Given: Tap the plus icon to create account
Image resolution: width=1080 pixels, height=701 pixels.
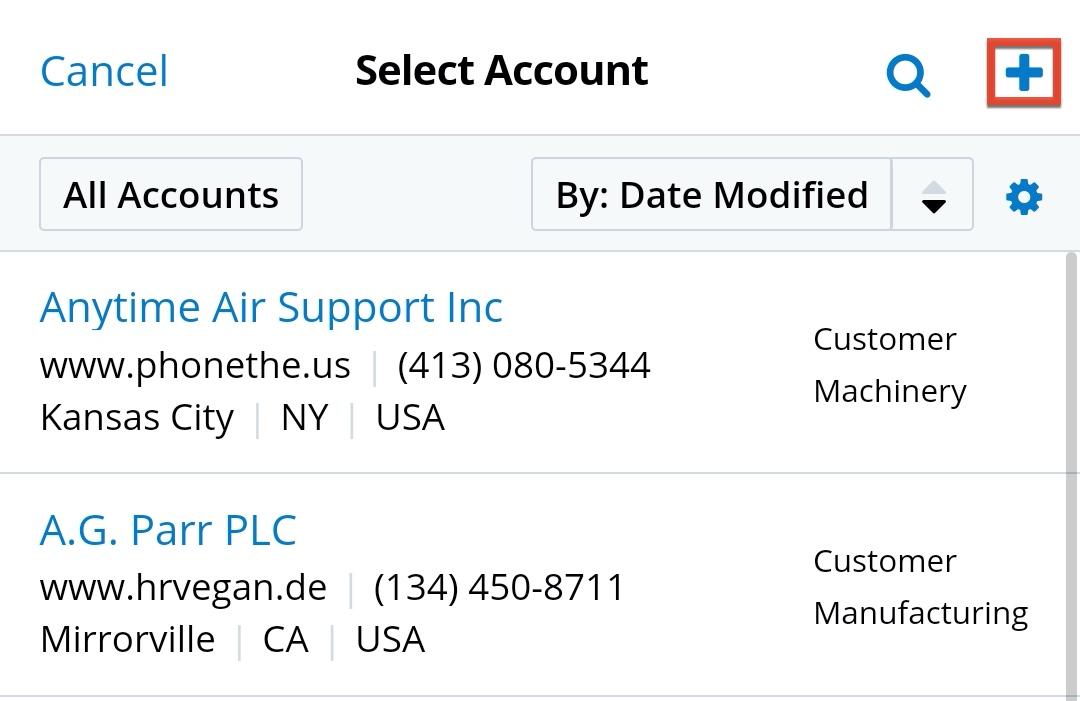Looking at the screenshot, I should pyautogui.click(x=1022, y=73).
